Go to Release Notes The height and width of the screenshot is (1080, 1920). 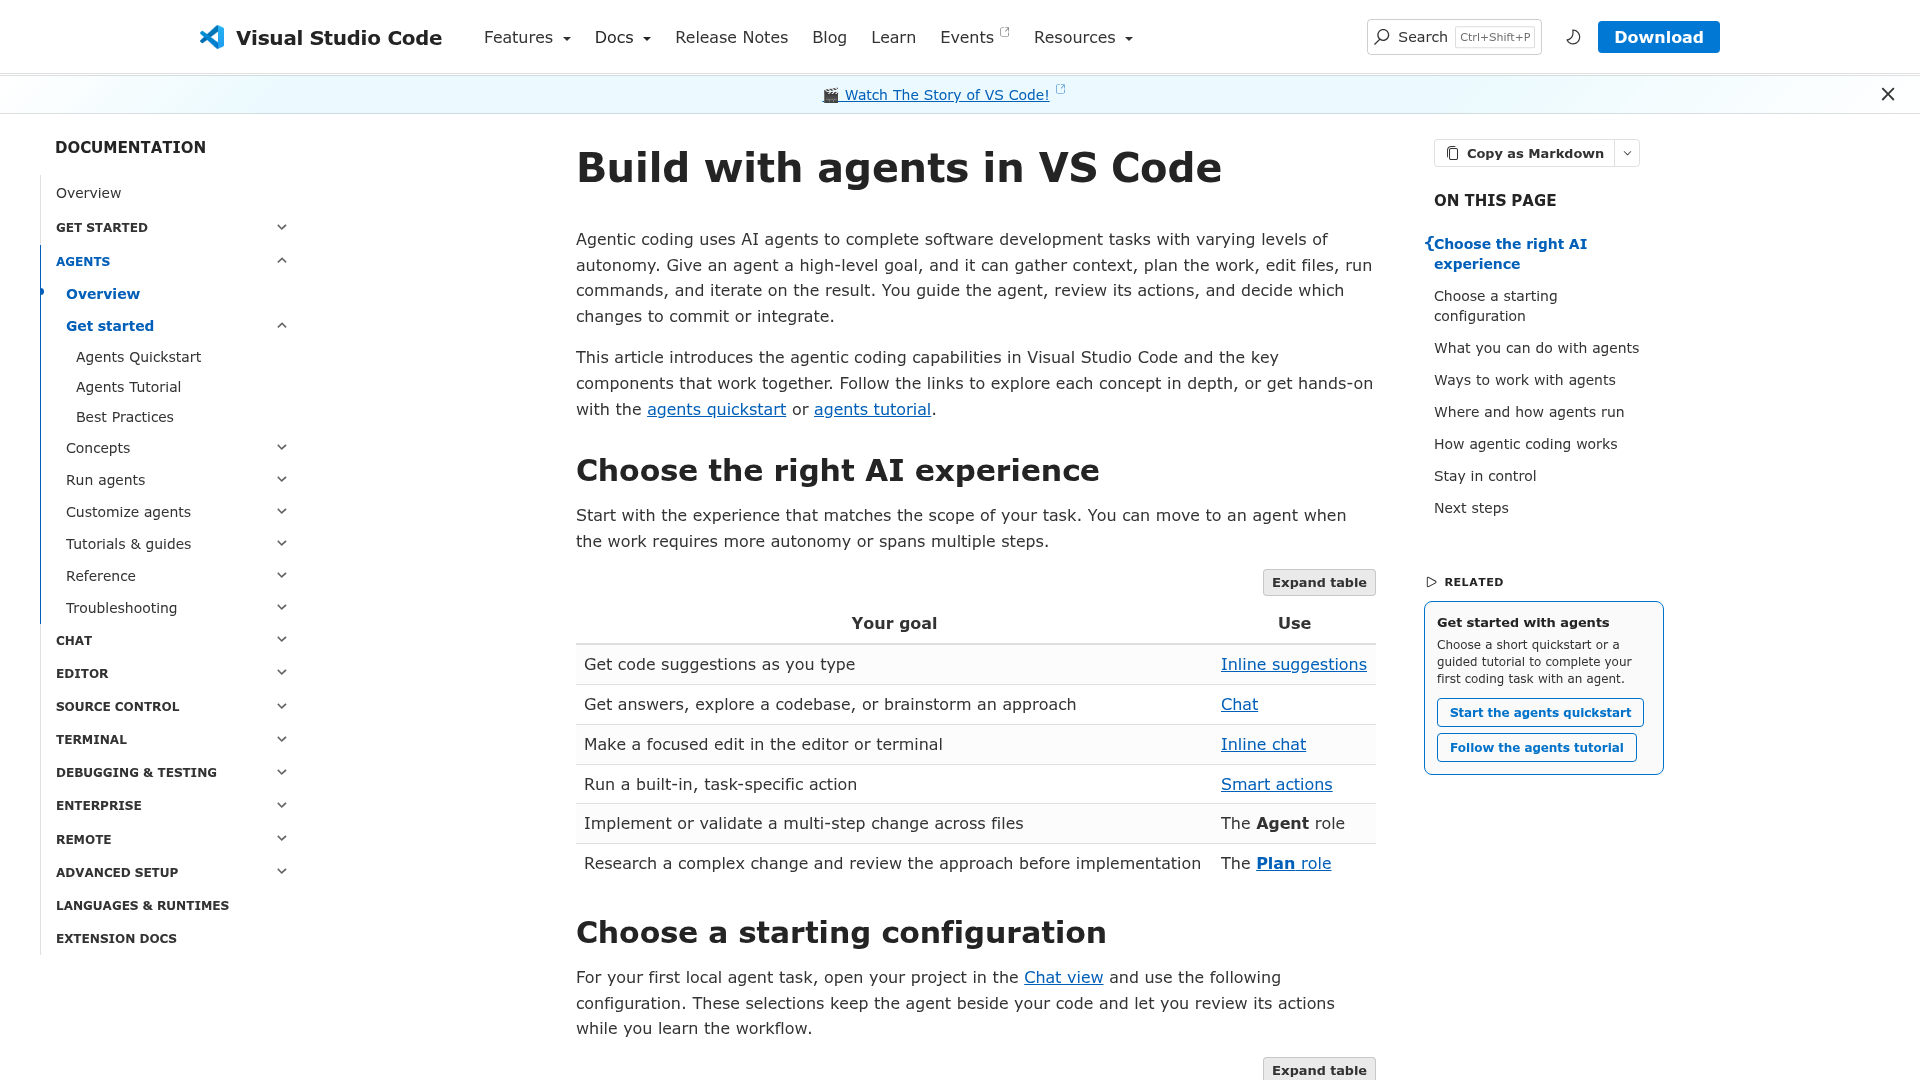pyautogui.click(x=731, y=37)
